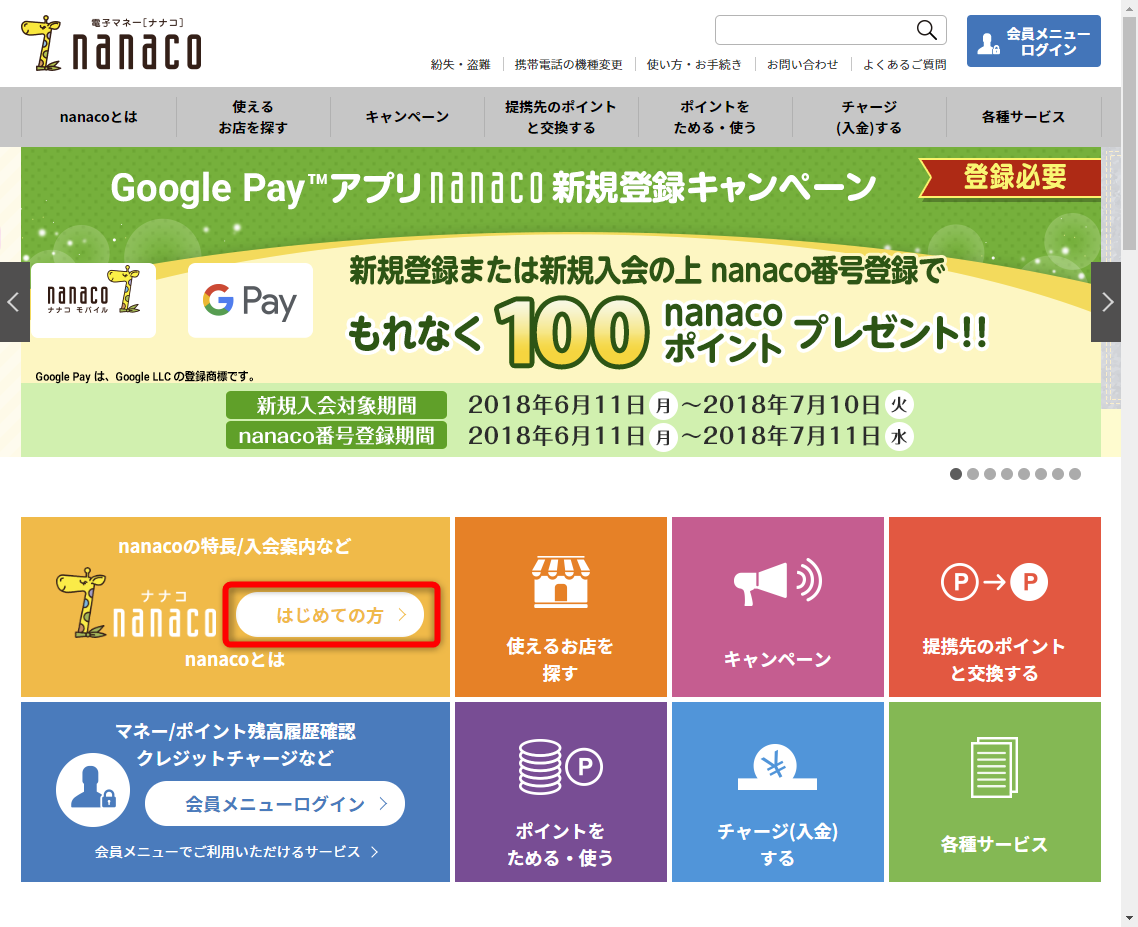Click the はじめての方 button

[330, 616]
